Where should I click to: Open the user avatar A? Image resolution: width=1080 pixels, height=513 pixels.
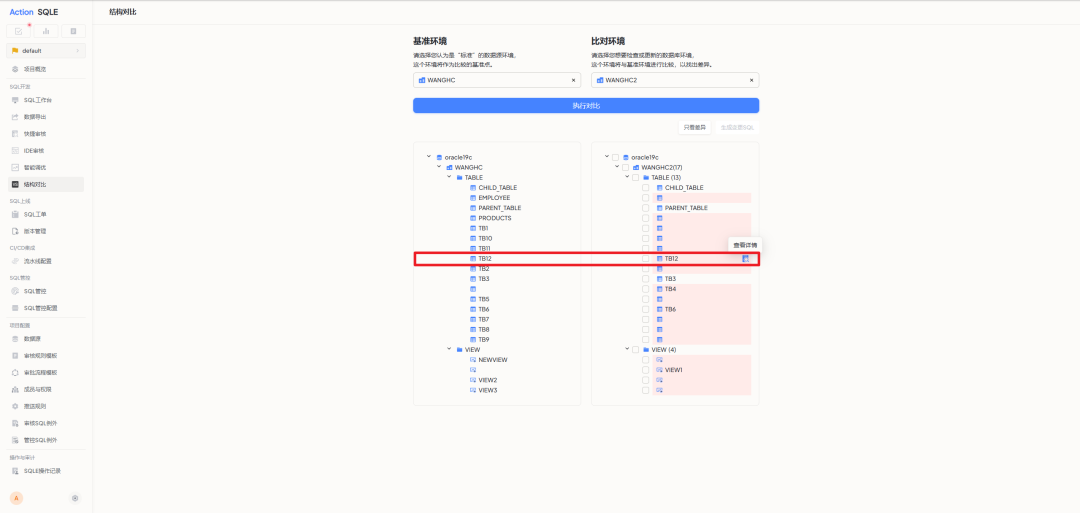pyautogui.click(x=17, y=498)
